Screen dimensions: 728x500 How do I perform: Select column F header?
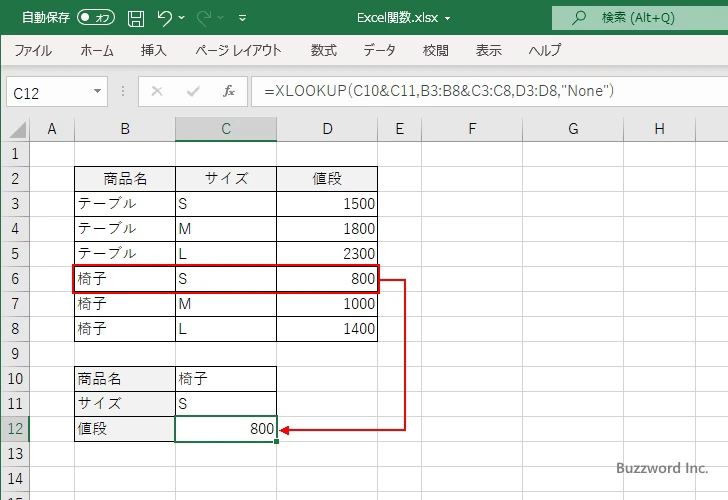coord(472,129)
